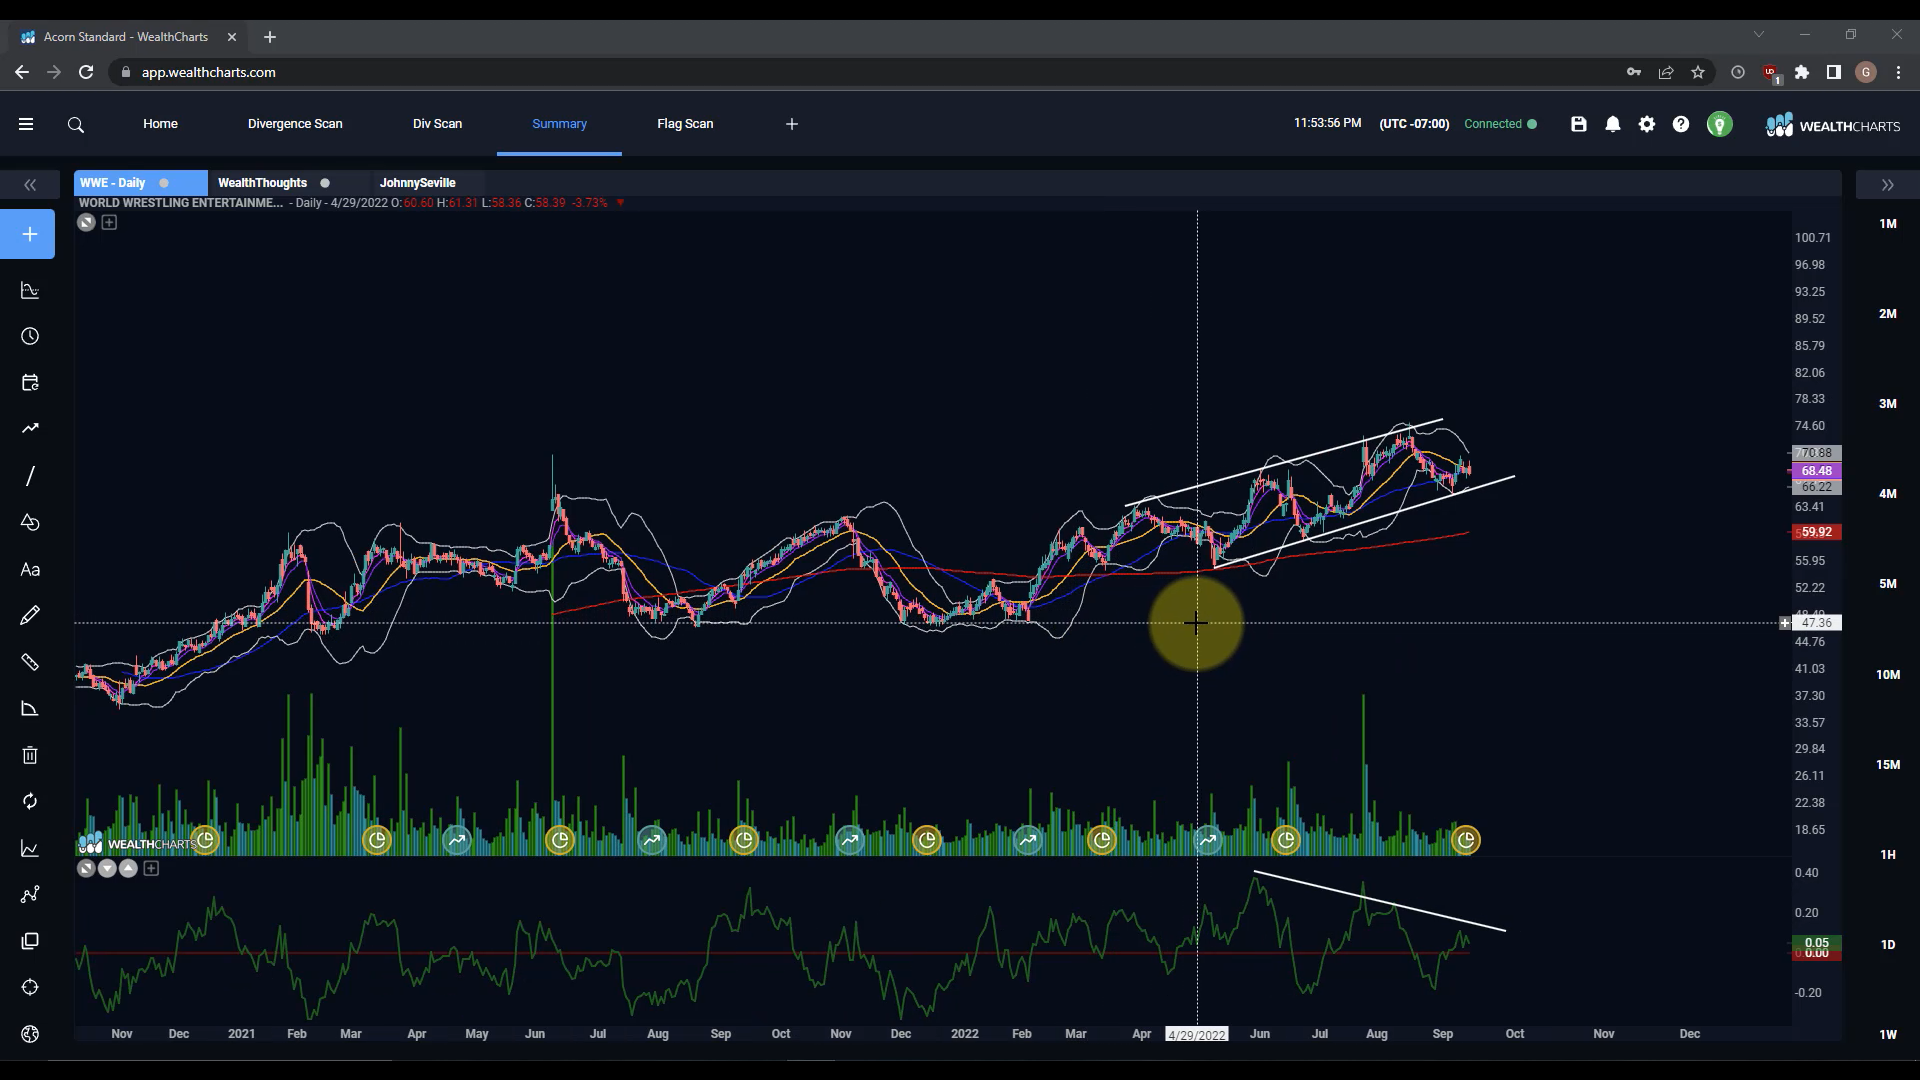Select the connected-nodes path tool
This screenshot has width=1920, height=1080.
(30, 894)
